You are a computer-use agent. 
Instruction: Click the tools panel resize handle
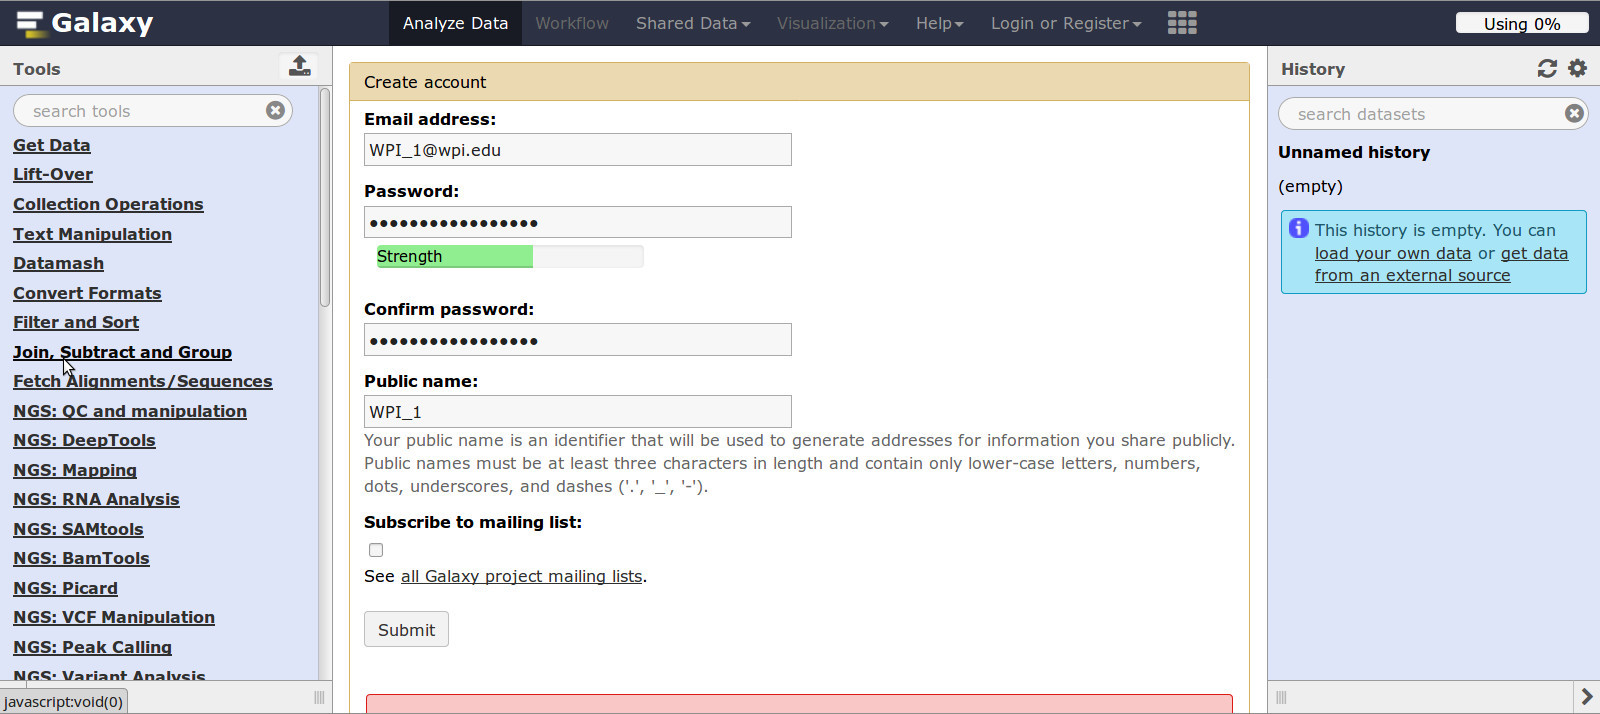pos(319,697)
